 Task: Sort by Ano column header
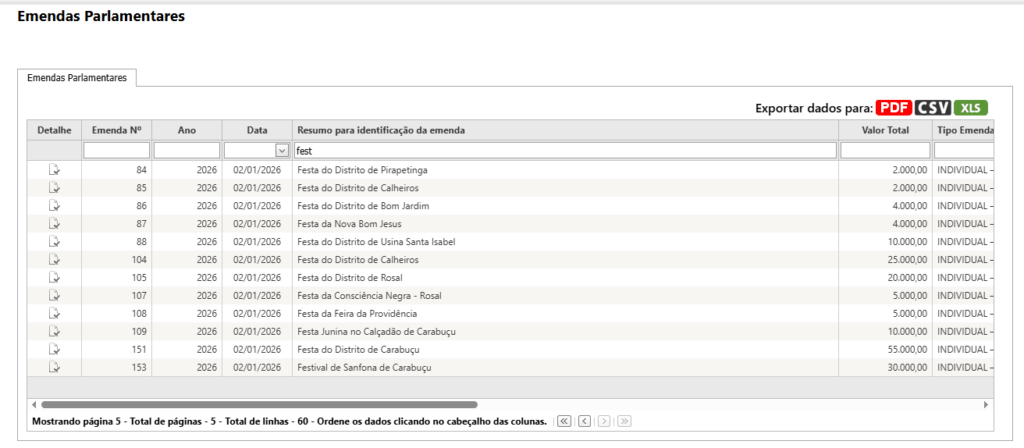tap(187, 130)
